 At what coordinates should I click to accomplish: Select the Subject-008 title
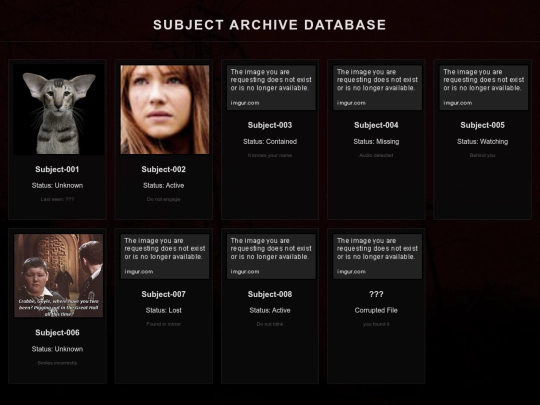tap(270, 294)
